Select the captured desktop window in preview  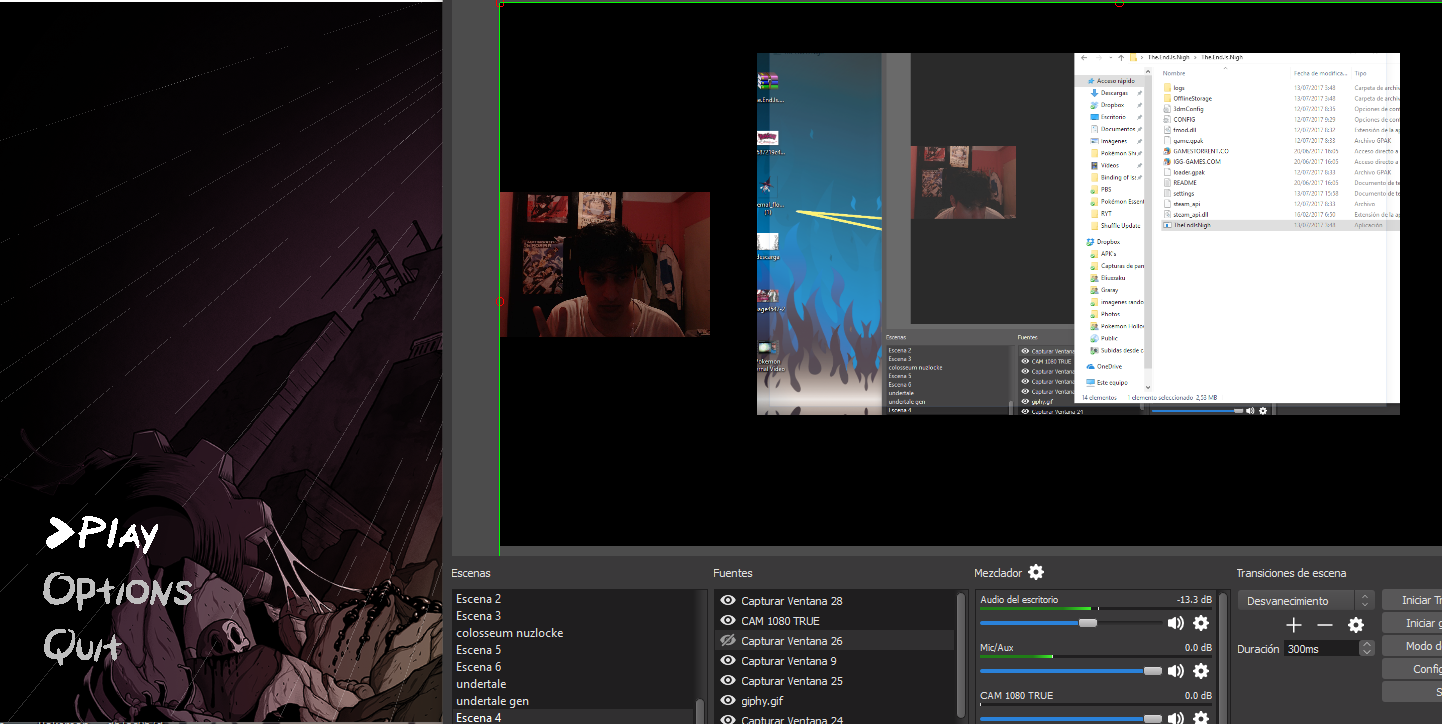(x=1078, y=233)
